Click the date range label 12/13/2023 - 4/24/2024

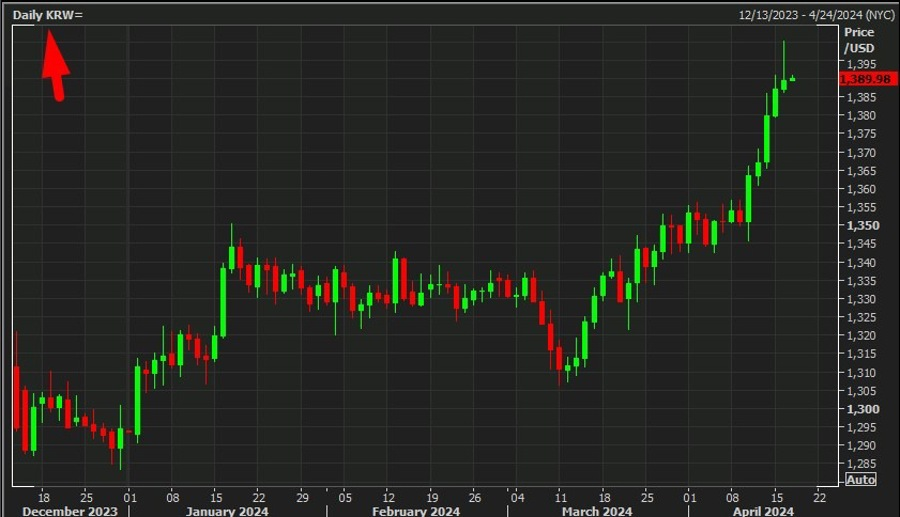click(x=816, y=15)
